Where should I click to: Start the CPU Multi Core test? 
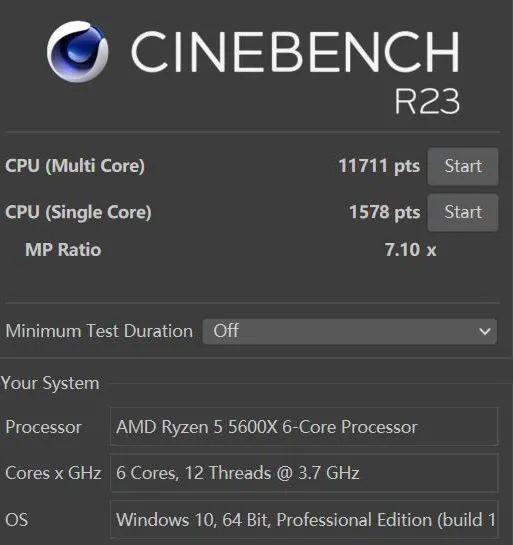tap(463, 166)
